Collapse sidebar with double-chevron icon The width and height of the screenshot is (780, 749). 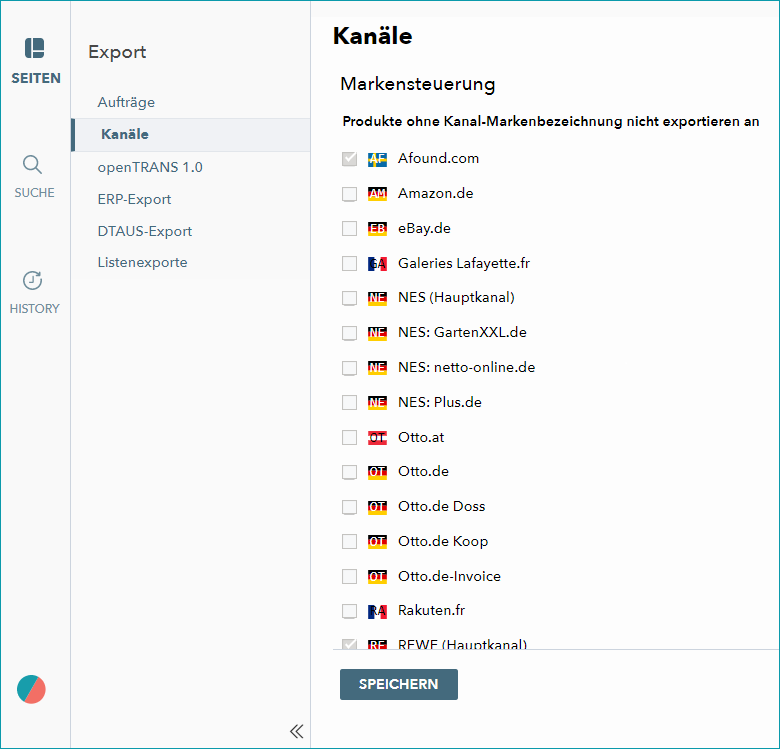[296, 731]
